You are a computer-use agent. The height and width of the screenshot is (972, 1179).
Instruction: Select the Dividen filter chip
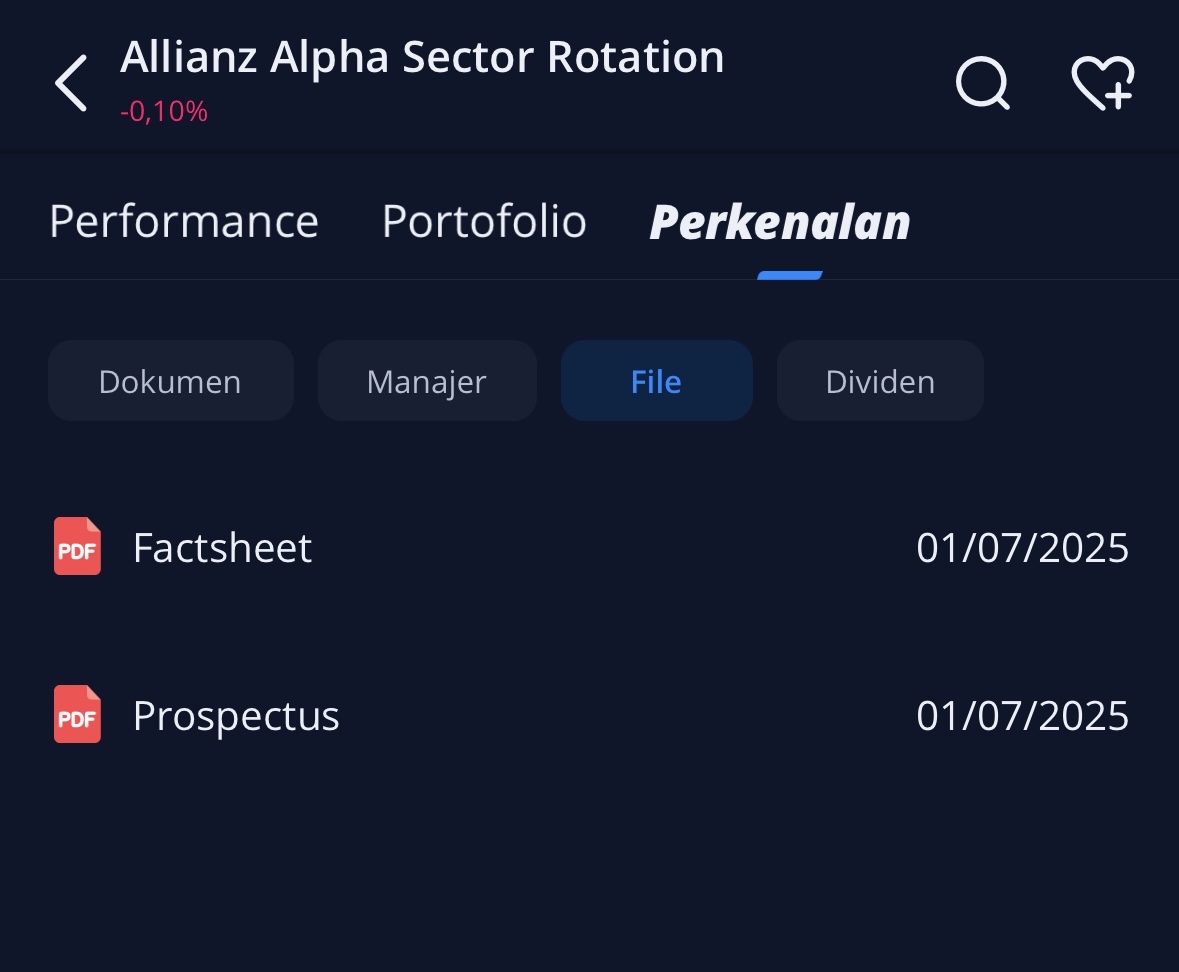coord(880,380)
